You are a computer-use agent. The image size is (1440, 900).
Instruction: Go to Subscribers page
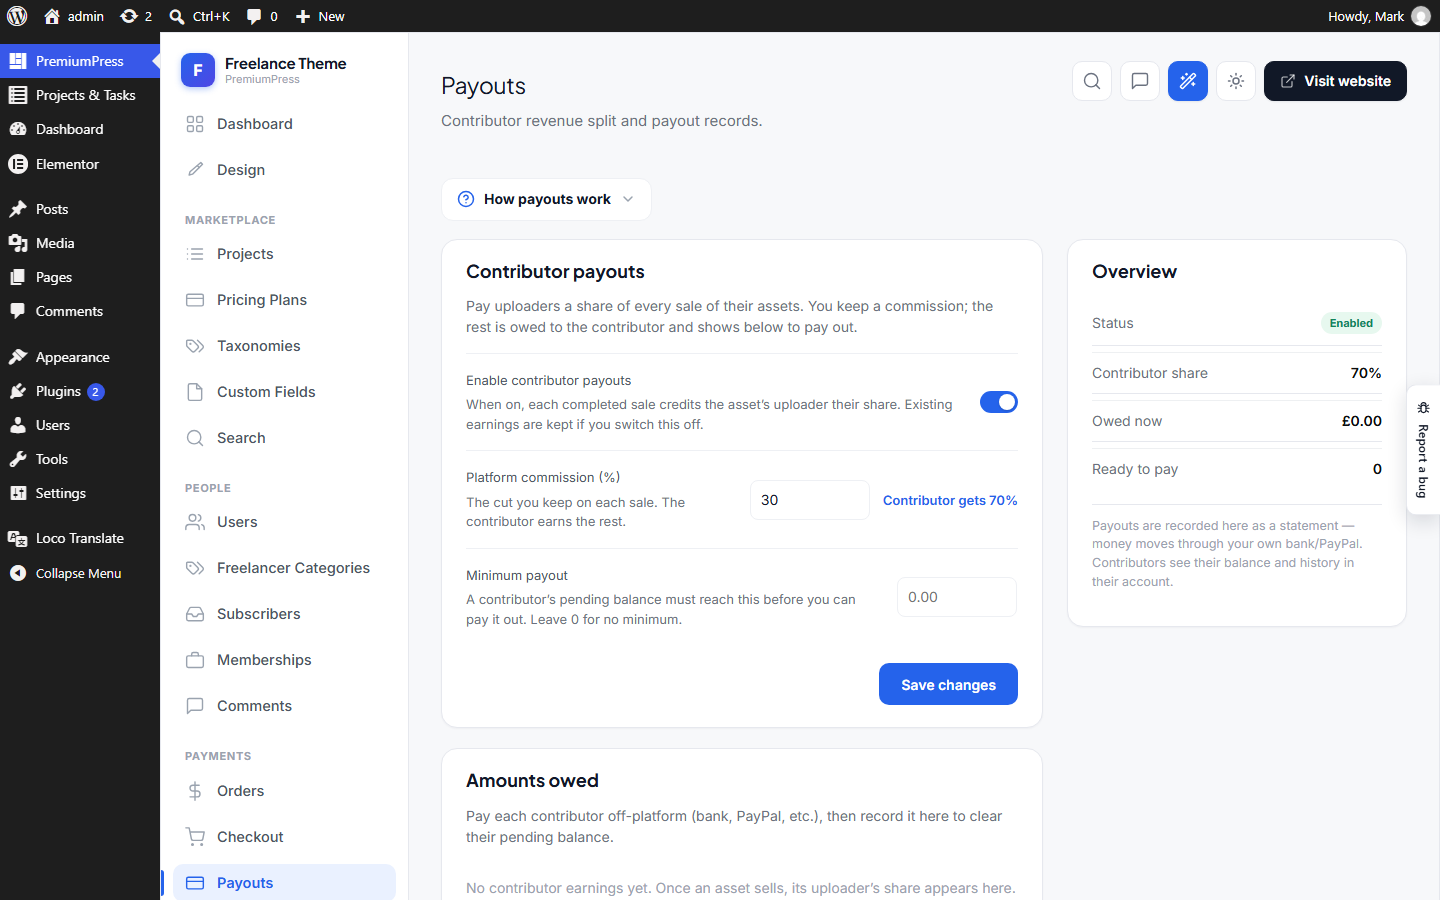tap(285, 614)
